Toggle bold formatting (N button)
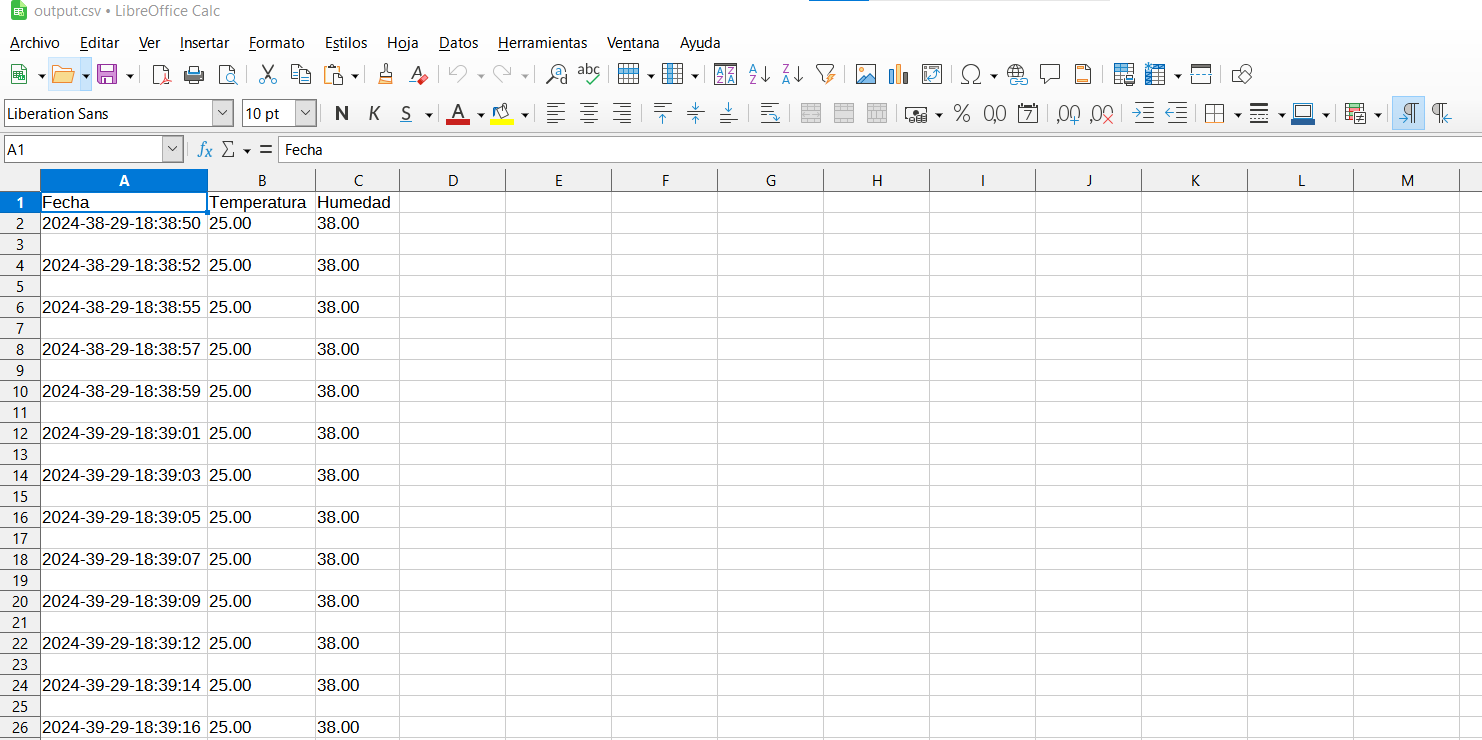Viewport: 1482px width, 740px height. [x=341, y=114]
